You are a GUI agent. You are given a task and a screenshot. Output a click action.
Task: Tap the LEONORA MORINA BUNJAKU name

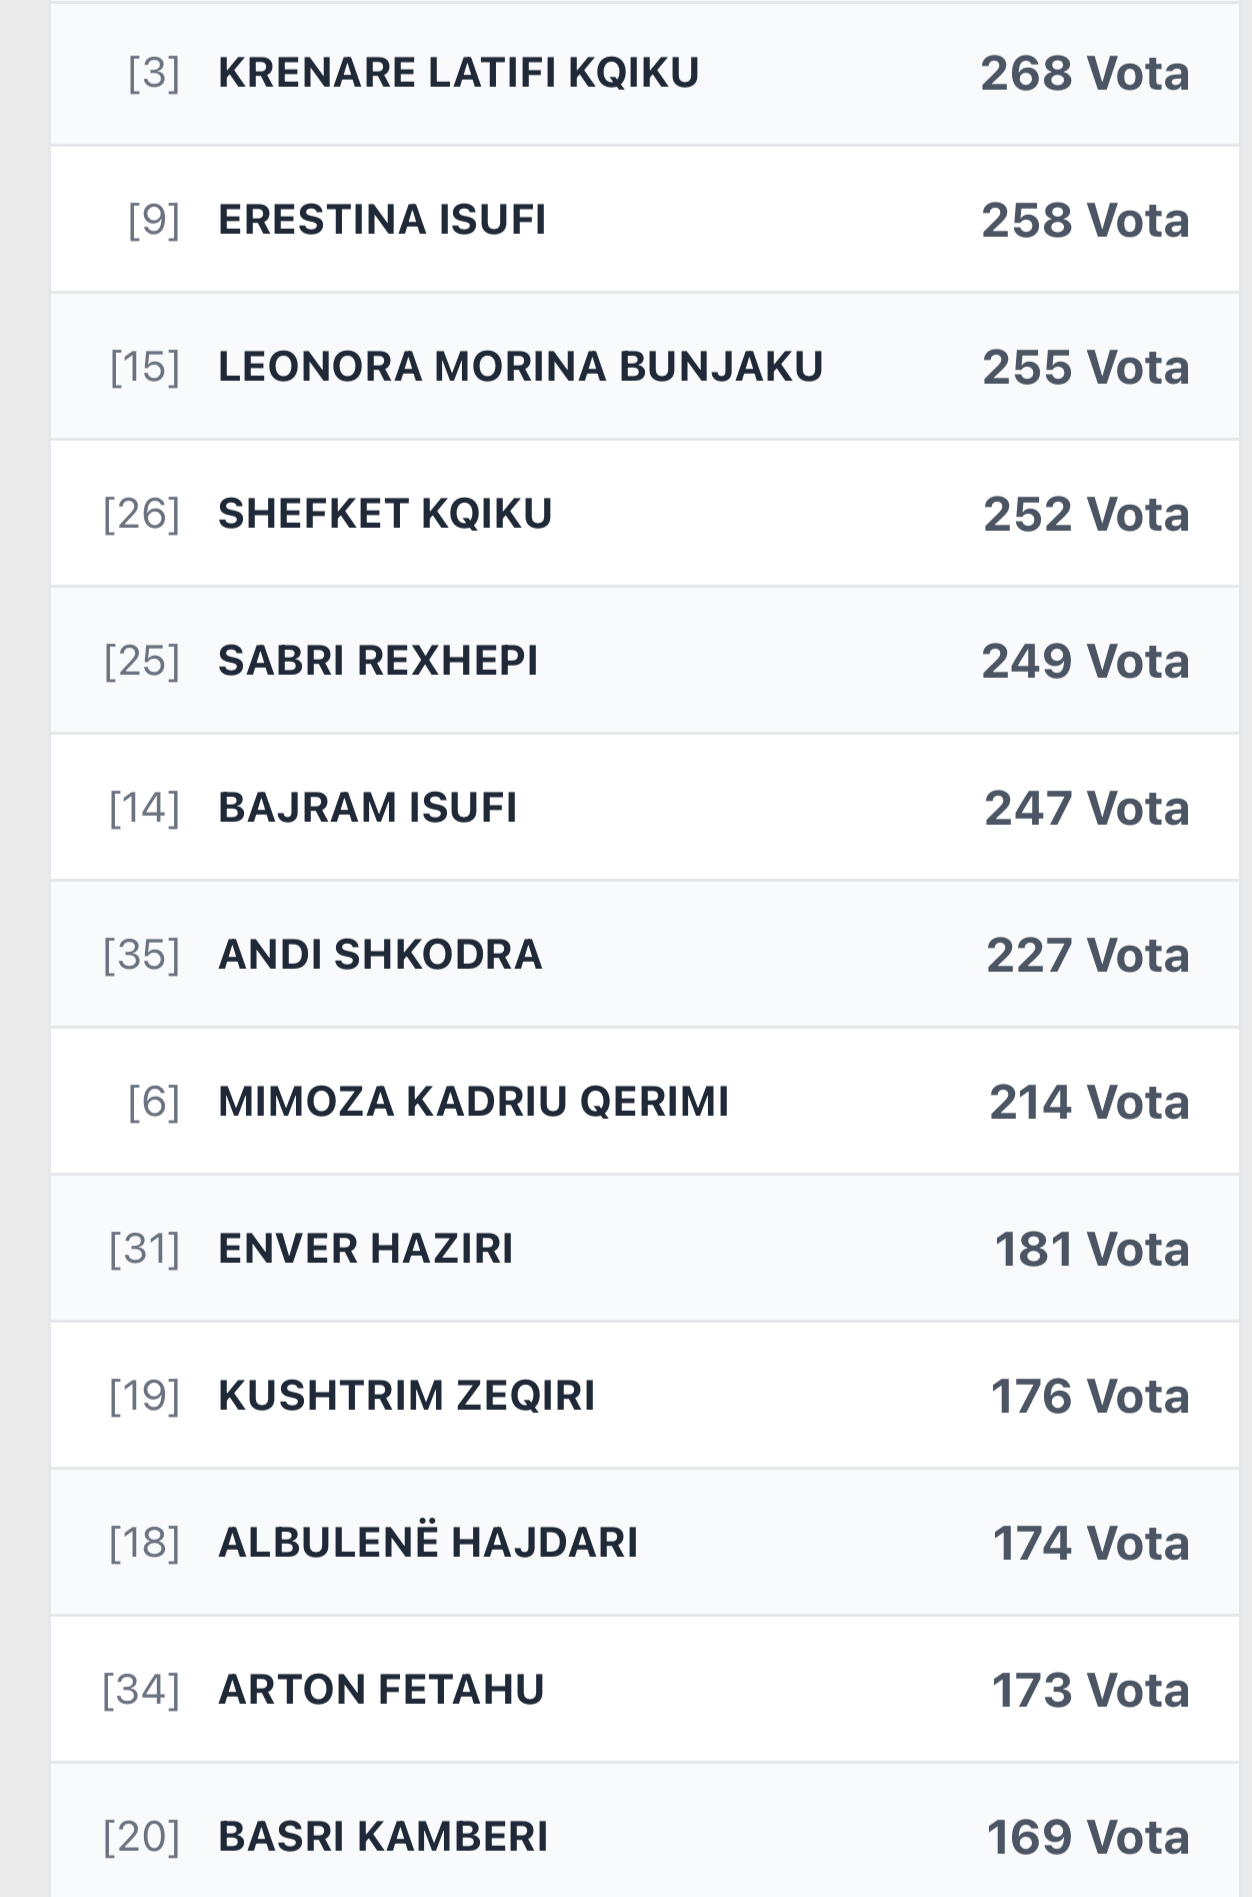[520, 367]
